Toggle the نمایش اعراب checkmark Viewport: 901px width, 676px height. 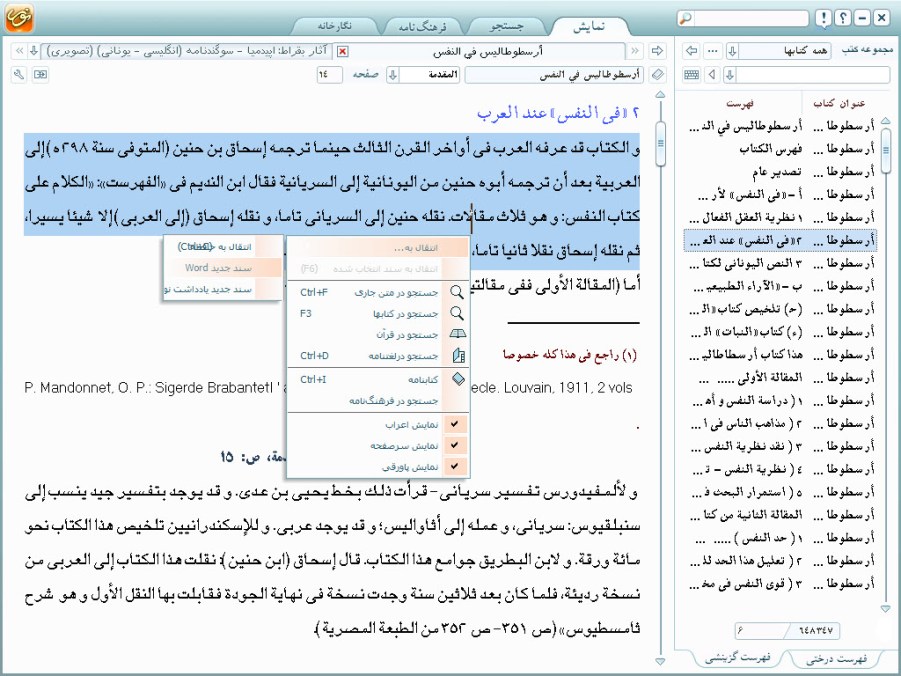455,424
